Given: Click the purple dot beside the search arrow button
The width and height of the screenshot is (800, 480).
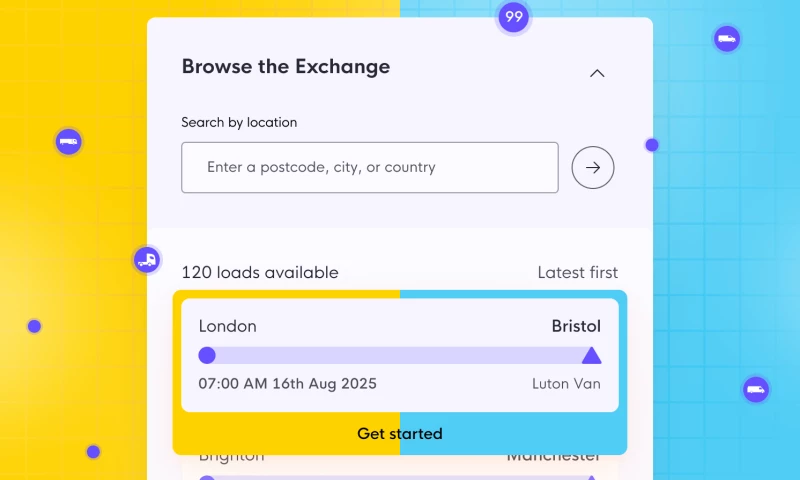Looking at the screenshot, I should click(x=652, y=145).
